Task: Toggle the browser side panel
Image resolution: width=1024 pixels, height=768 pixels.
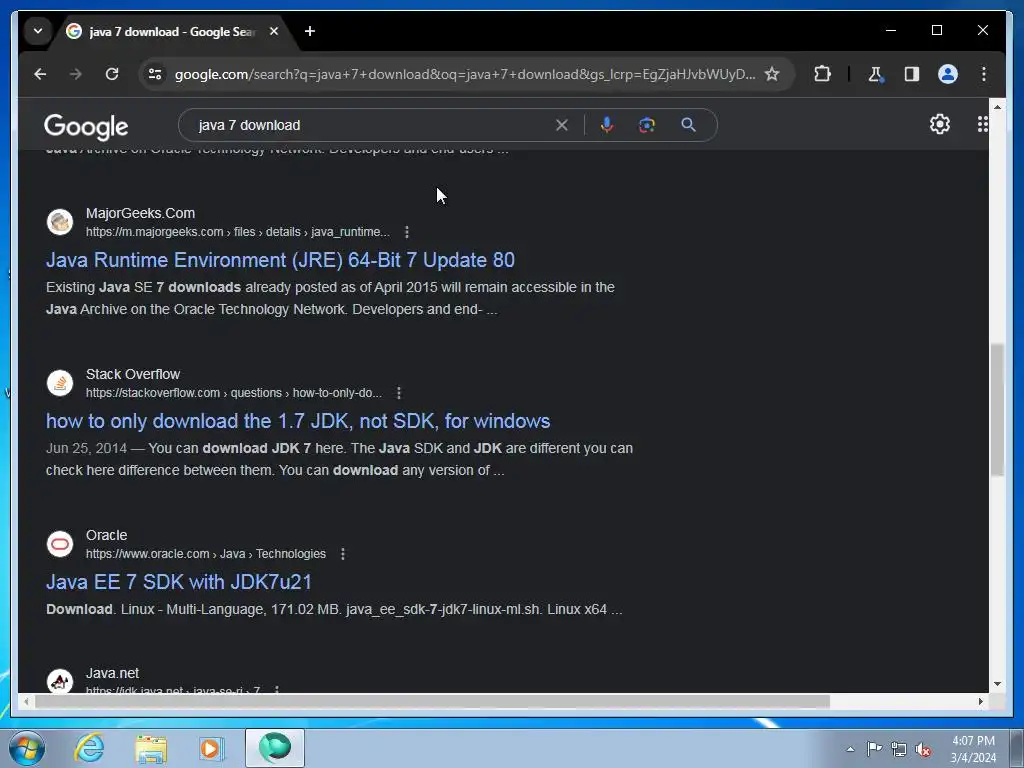Action: click(912, 74)
